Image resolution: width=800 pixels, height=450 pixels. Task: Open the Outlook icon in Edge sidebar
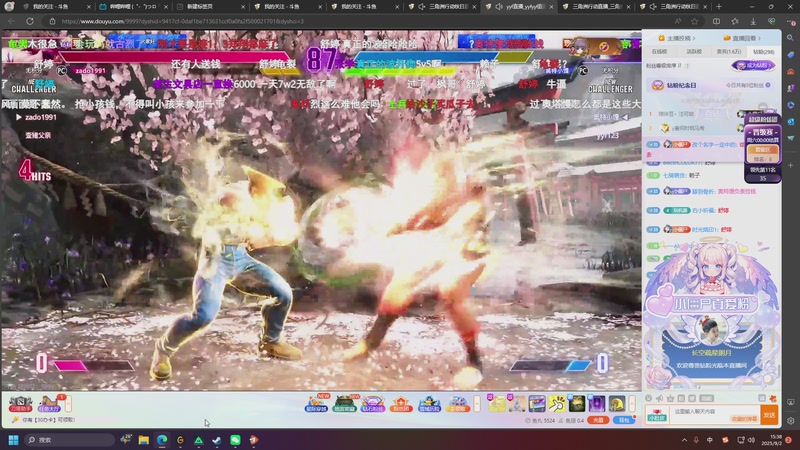(x=790, y=121)
